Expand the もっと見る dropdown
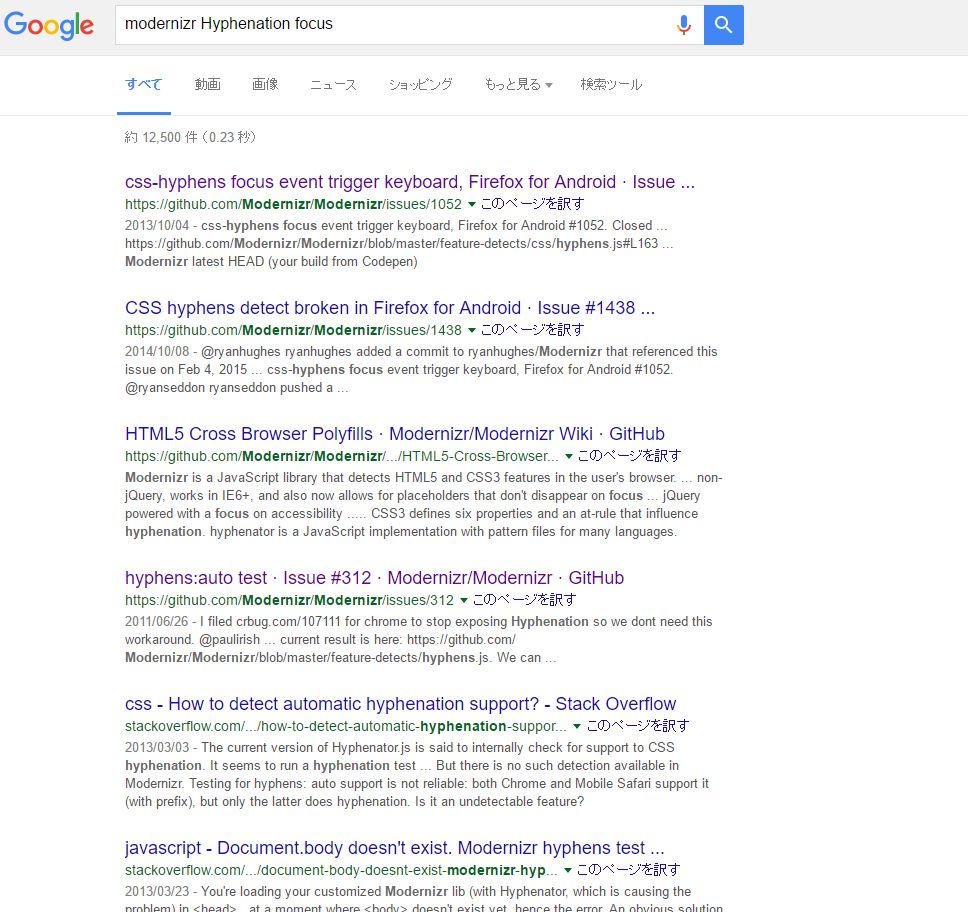This screenshot has height=912, width=968. (x=518, y=84)
